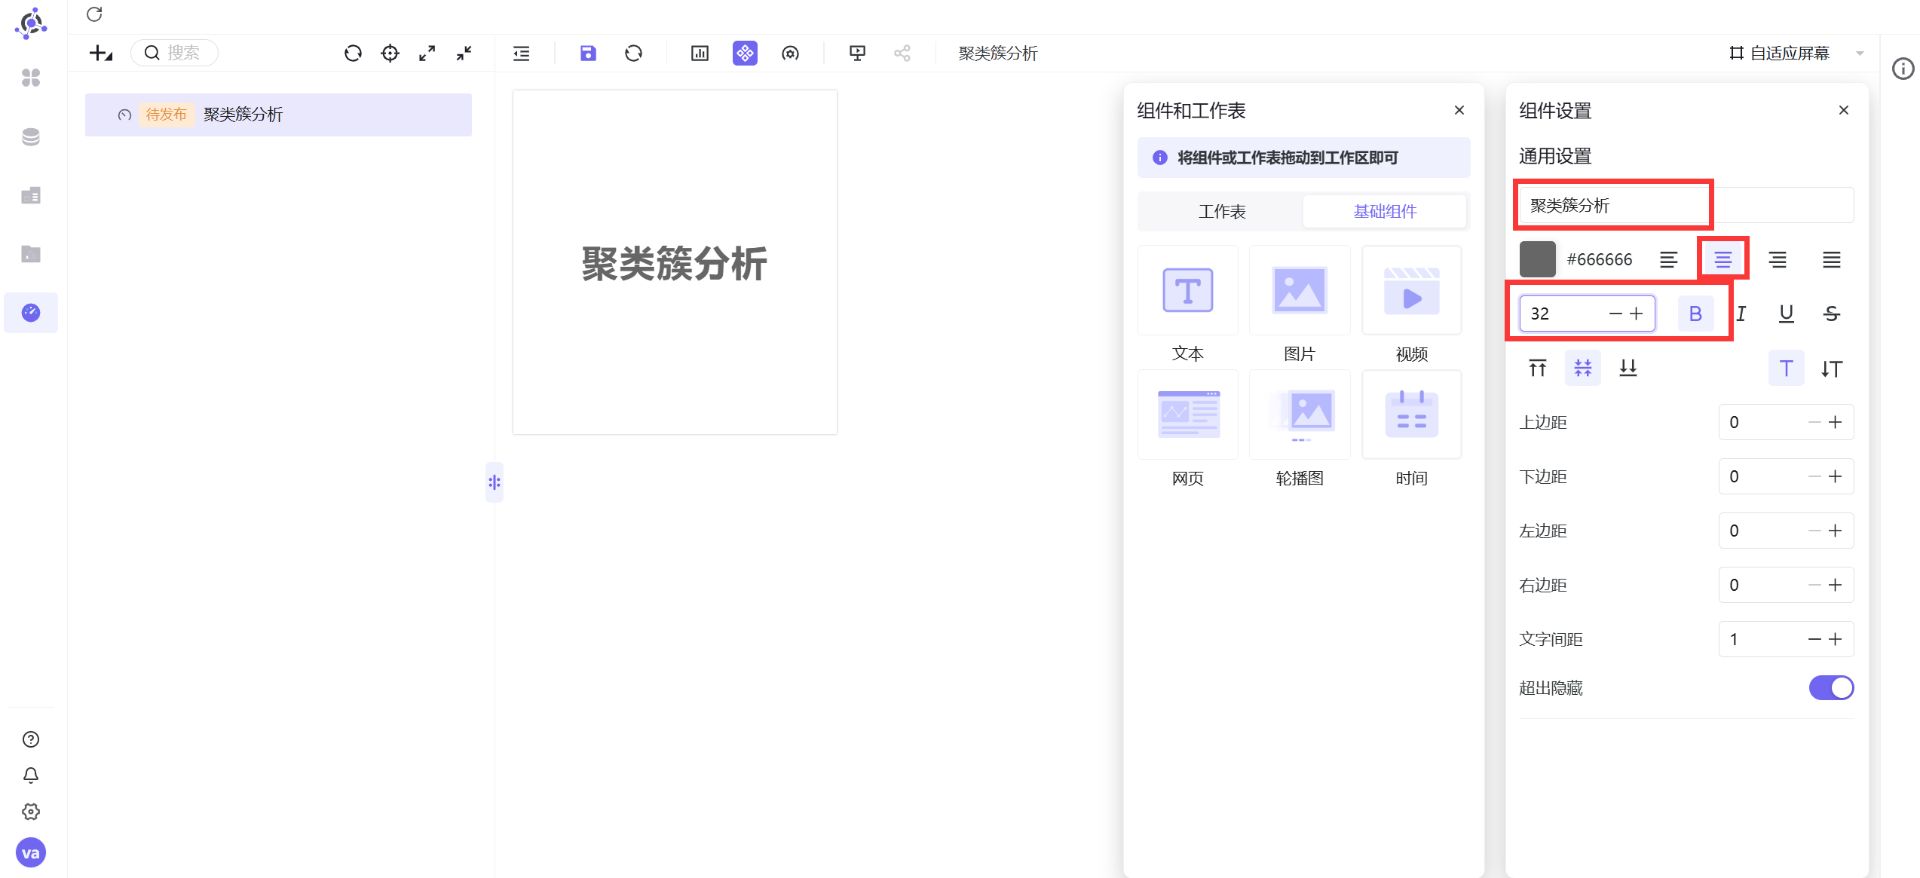Viewport: 1920px width, 878px height.
Task: Align text to top vertically
Action: click(x=1537, y=369)
